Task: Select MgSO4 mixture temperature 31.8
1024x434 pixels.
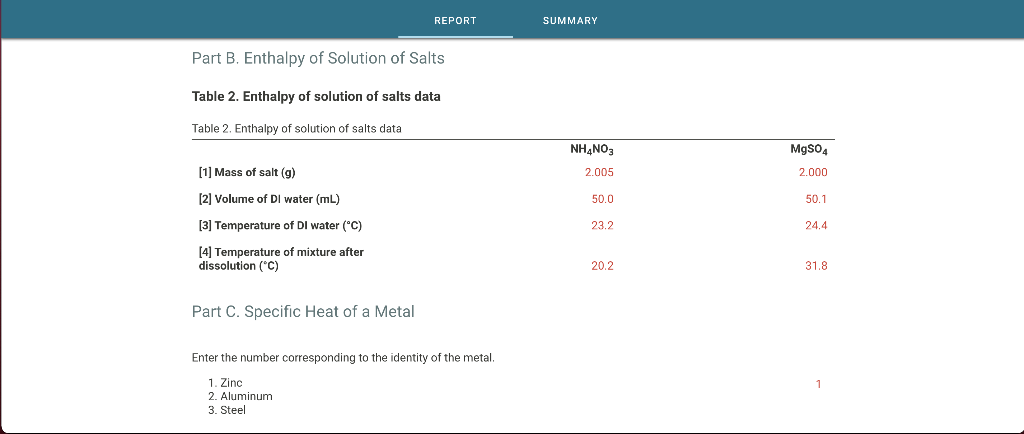Action: click(x=816, y=266)
